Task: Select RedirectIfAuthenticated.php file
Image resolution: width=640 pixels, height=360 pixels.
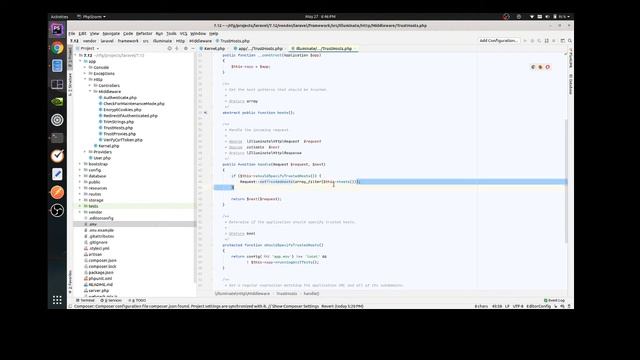Action: 130,116
